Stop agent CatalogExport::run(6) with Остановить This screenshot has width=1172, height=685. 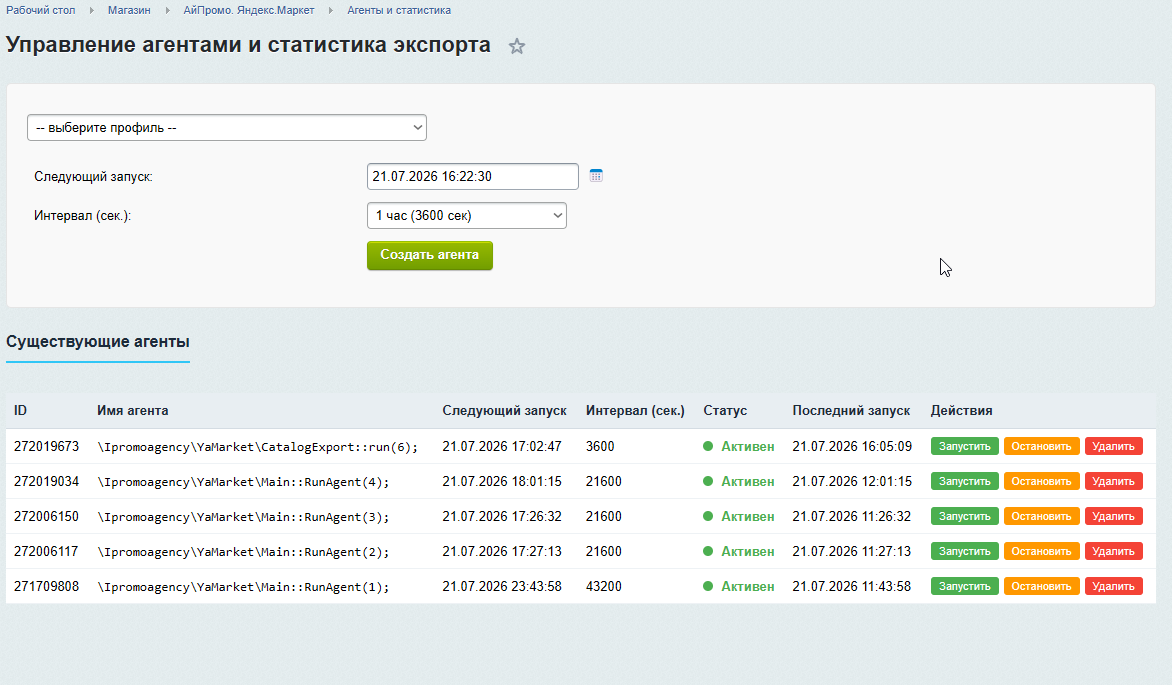point(1041,446)
